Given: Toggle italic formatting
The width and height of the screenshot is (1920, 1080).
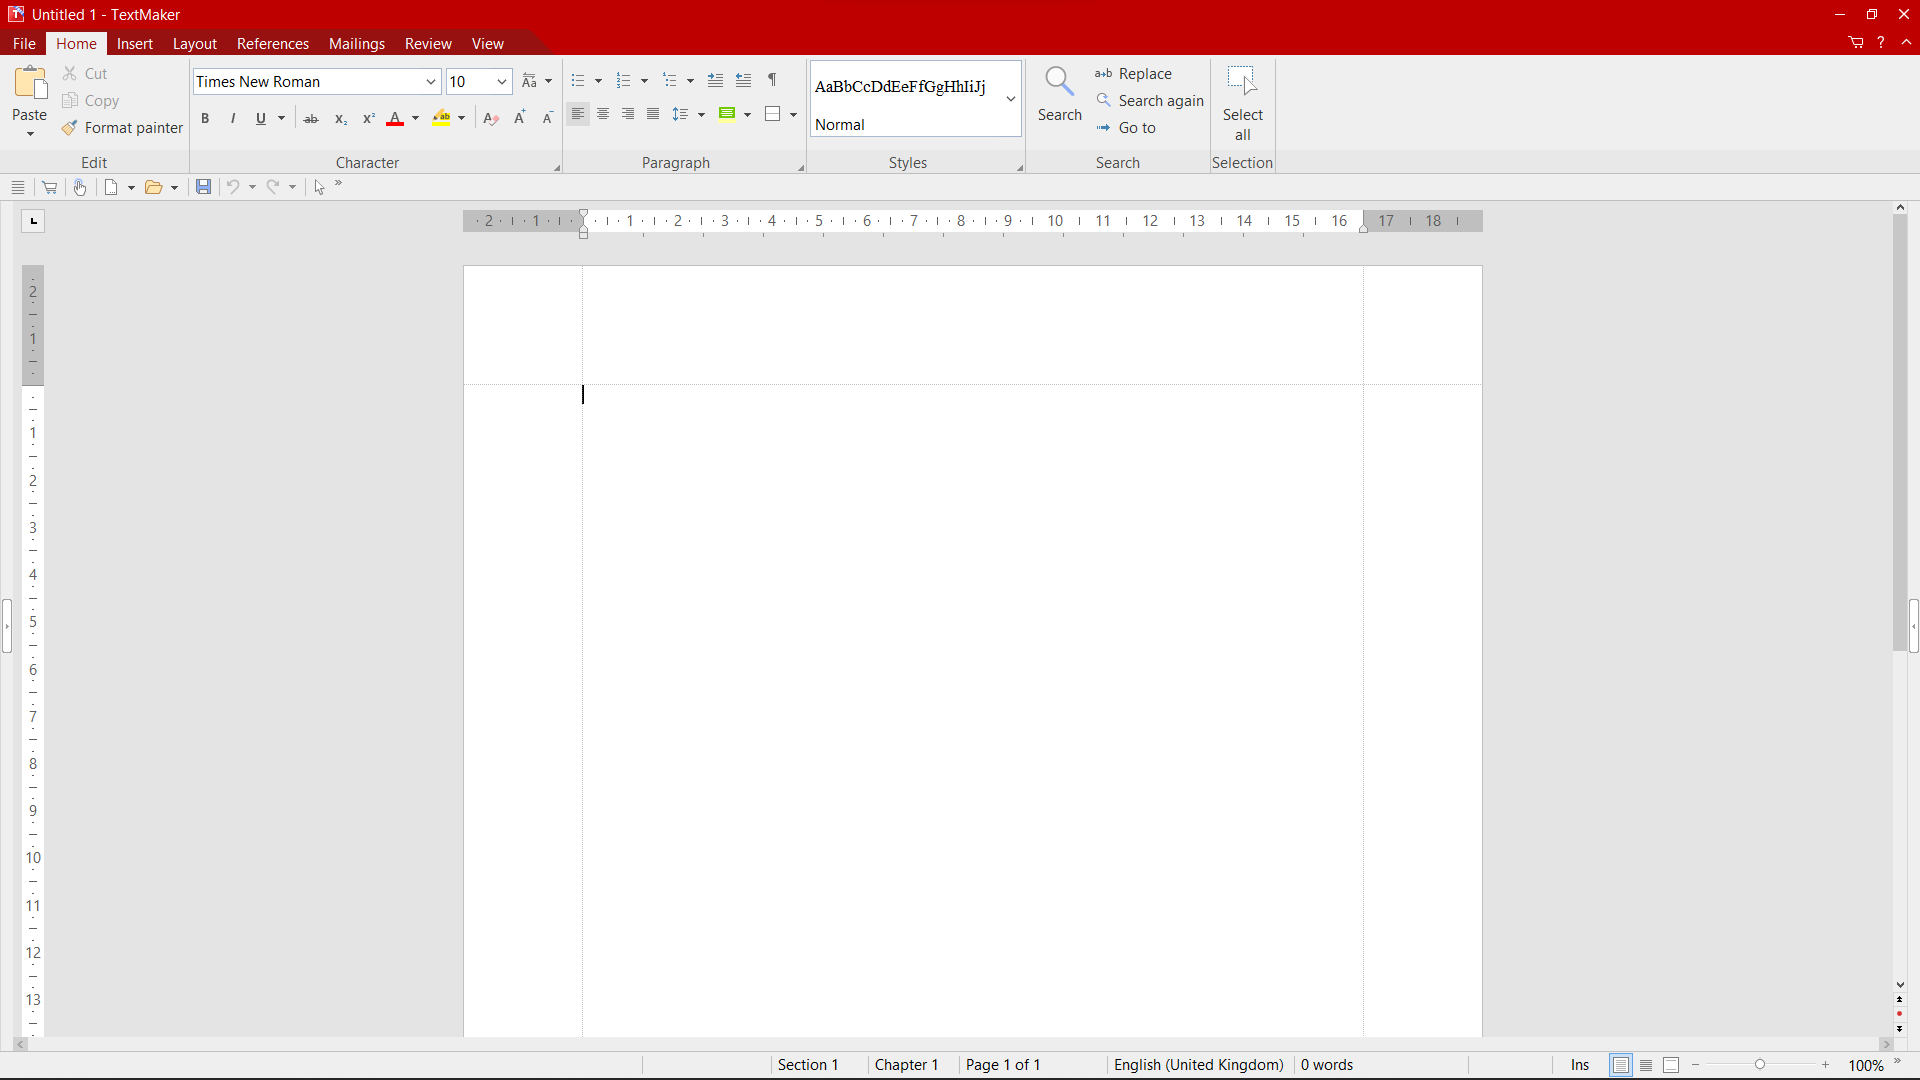Looking at the screenshot, I should 232,117.
